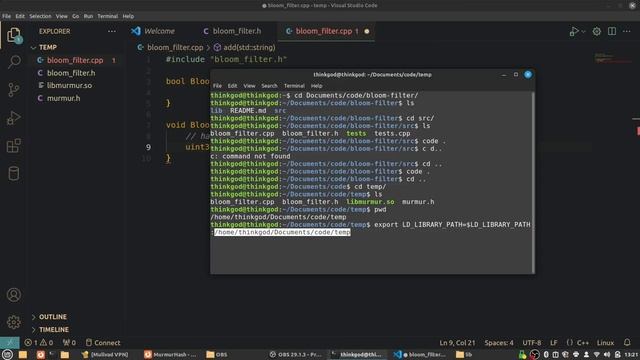Open the system start menu in the taskbar
Image resolution: width=640 pixels, height=360 pixels.
[8, 354]
